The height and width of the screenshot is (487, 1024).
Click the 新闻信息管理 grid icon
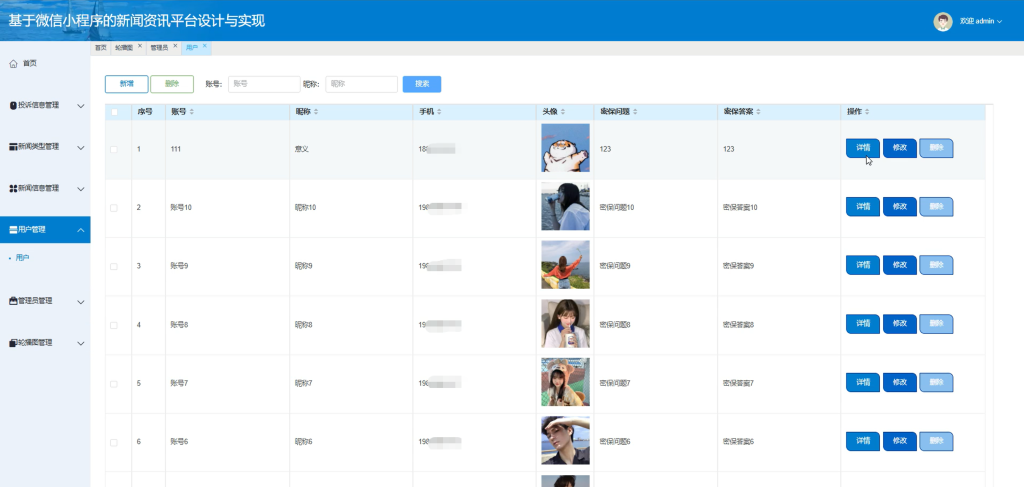click(13, 189)
